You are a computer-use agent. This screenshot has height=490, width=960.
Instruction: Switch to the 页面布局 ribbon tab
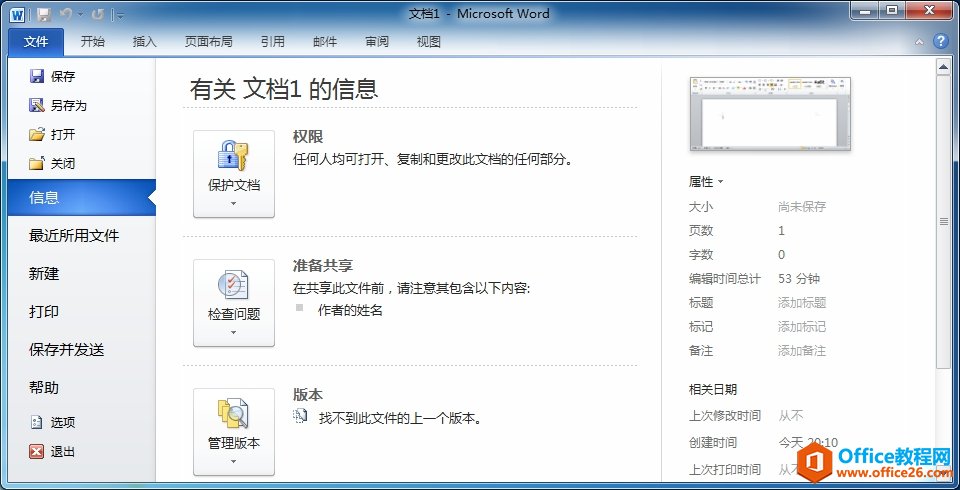click(x=209, y=42)
